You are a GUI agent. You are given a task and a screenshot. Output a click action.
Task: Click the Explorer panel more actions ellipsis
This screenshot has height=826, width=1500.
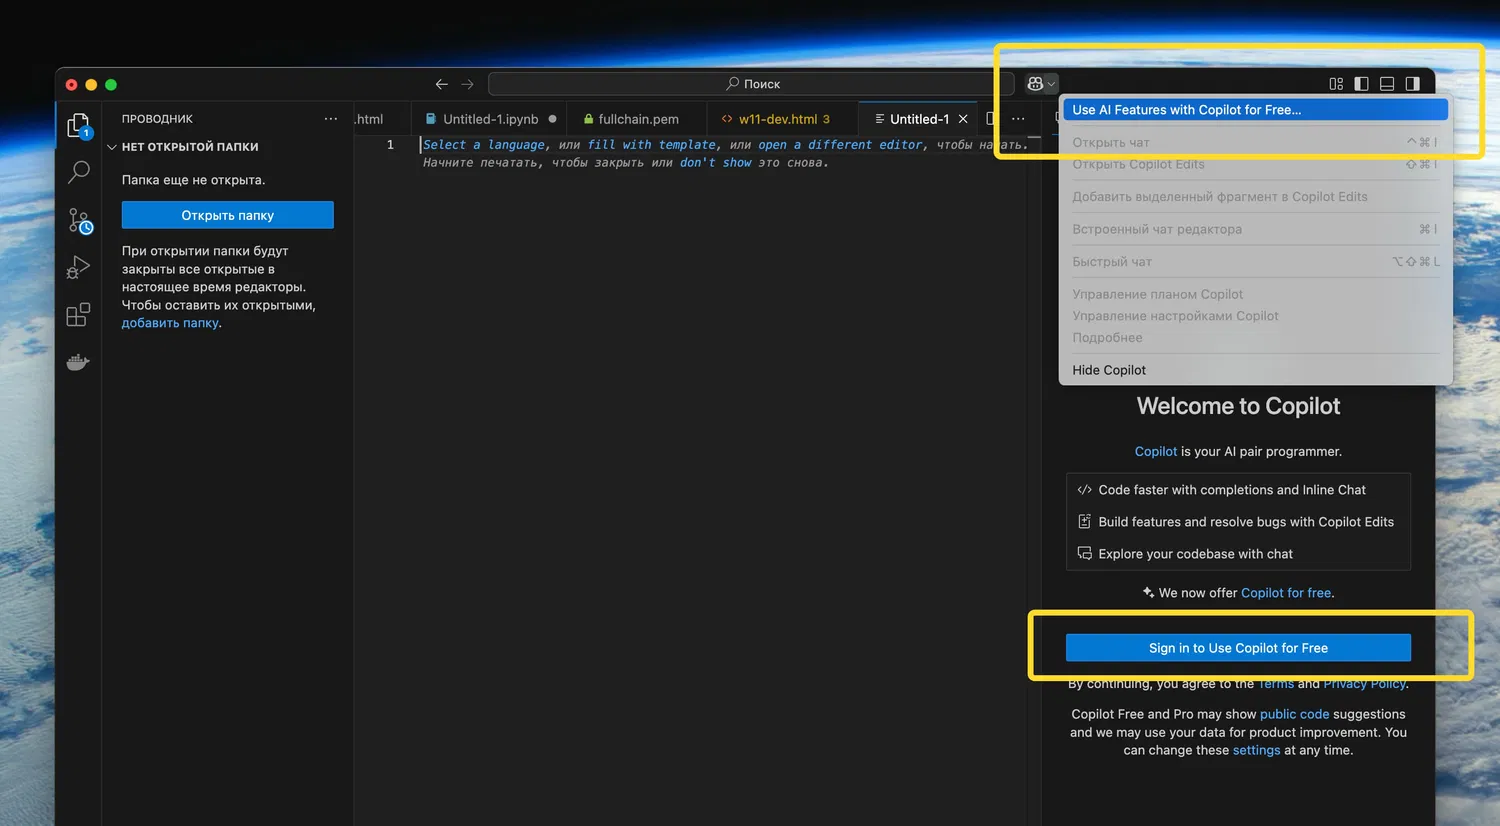pyautogui.click(x=331, y=119)
